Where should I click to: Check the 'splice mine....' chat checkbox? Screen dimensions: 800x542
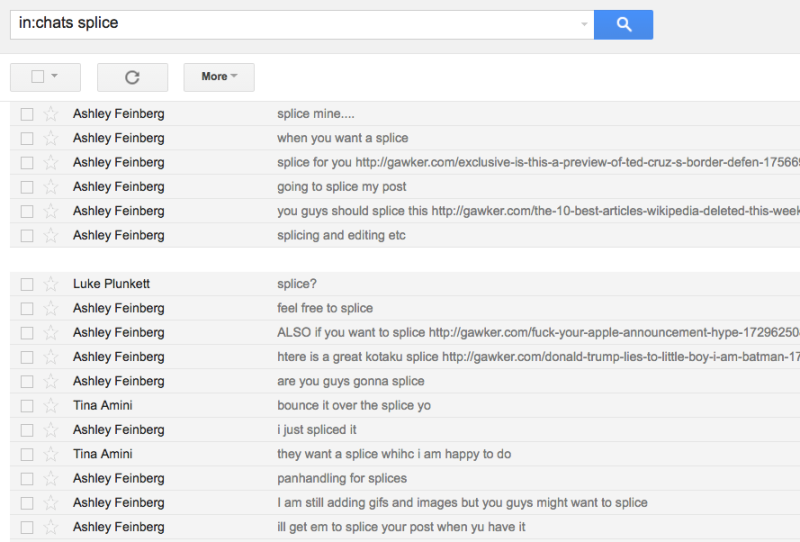tap(27, 114)
